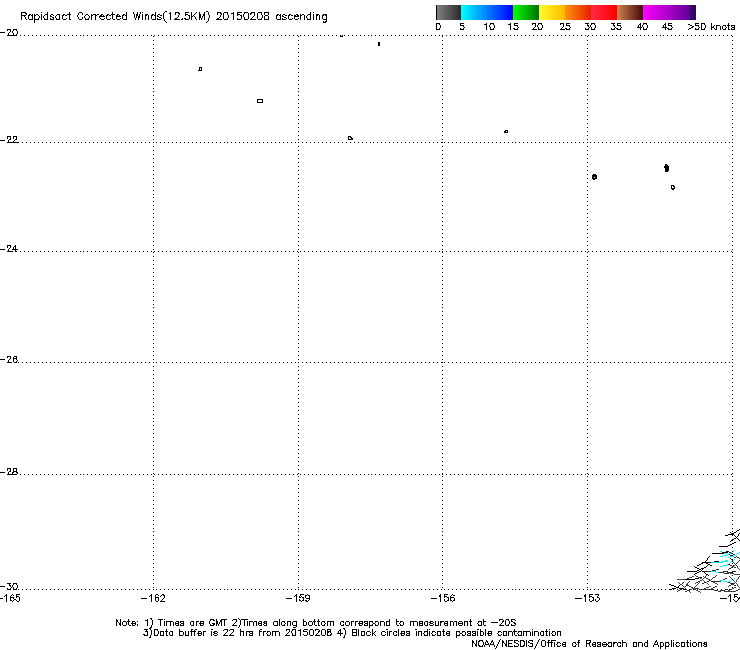Click the small rectangular island outline near -160 longitude
The image size is (740, 650).
coord(260,101)
